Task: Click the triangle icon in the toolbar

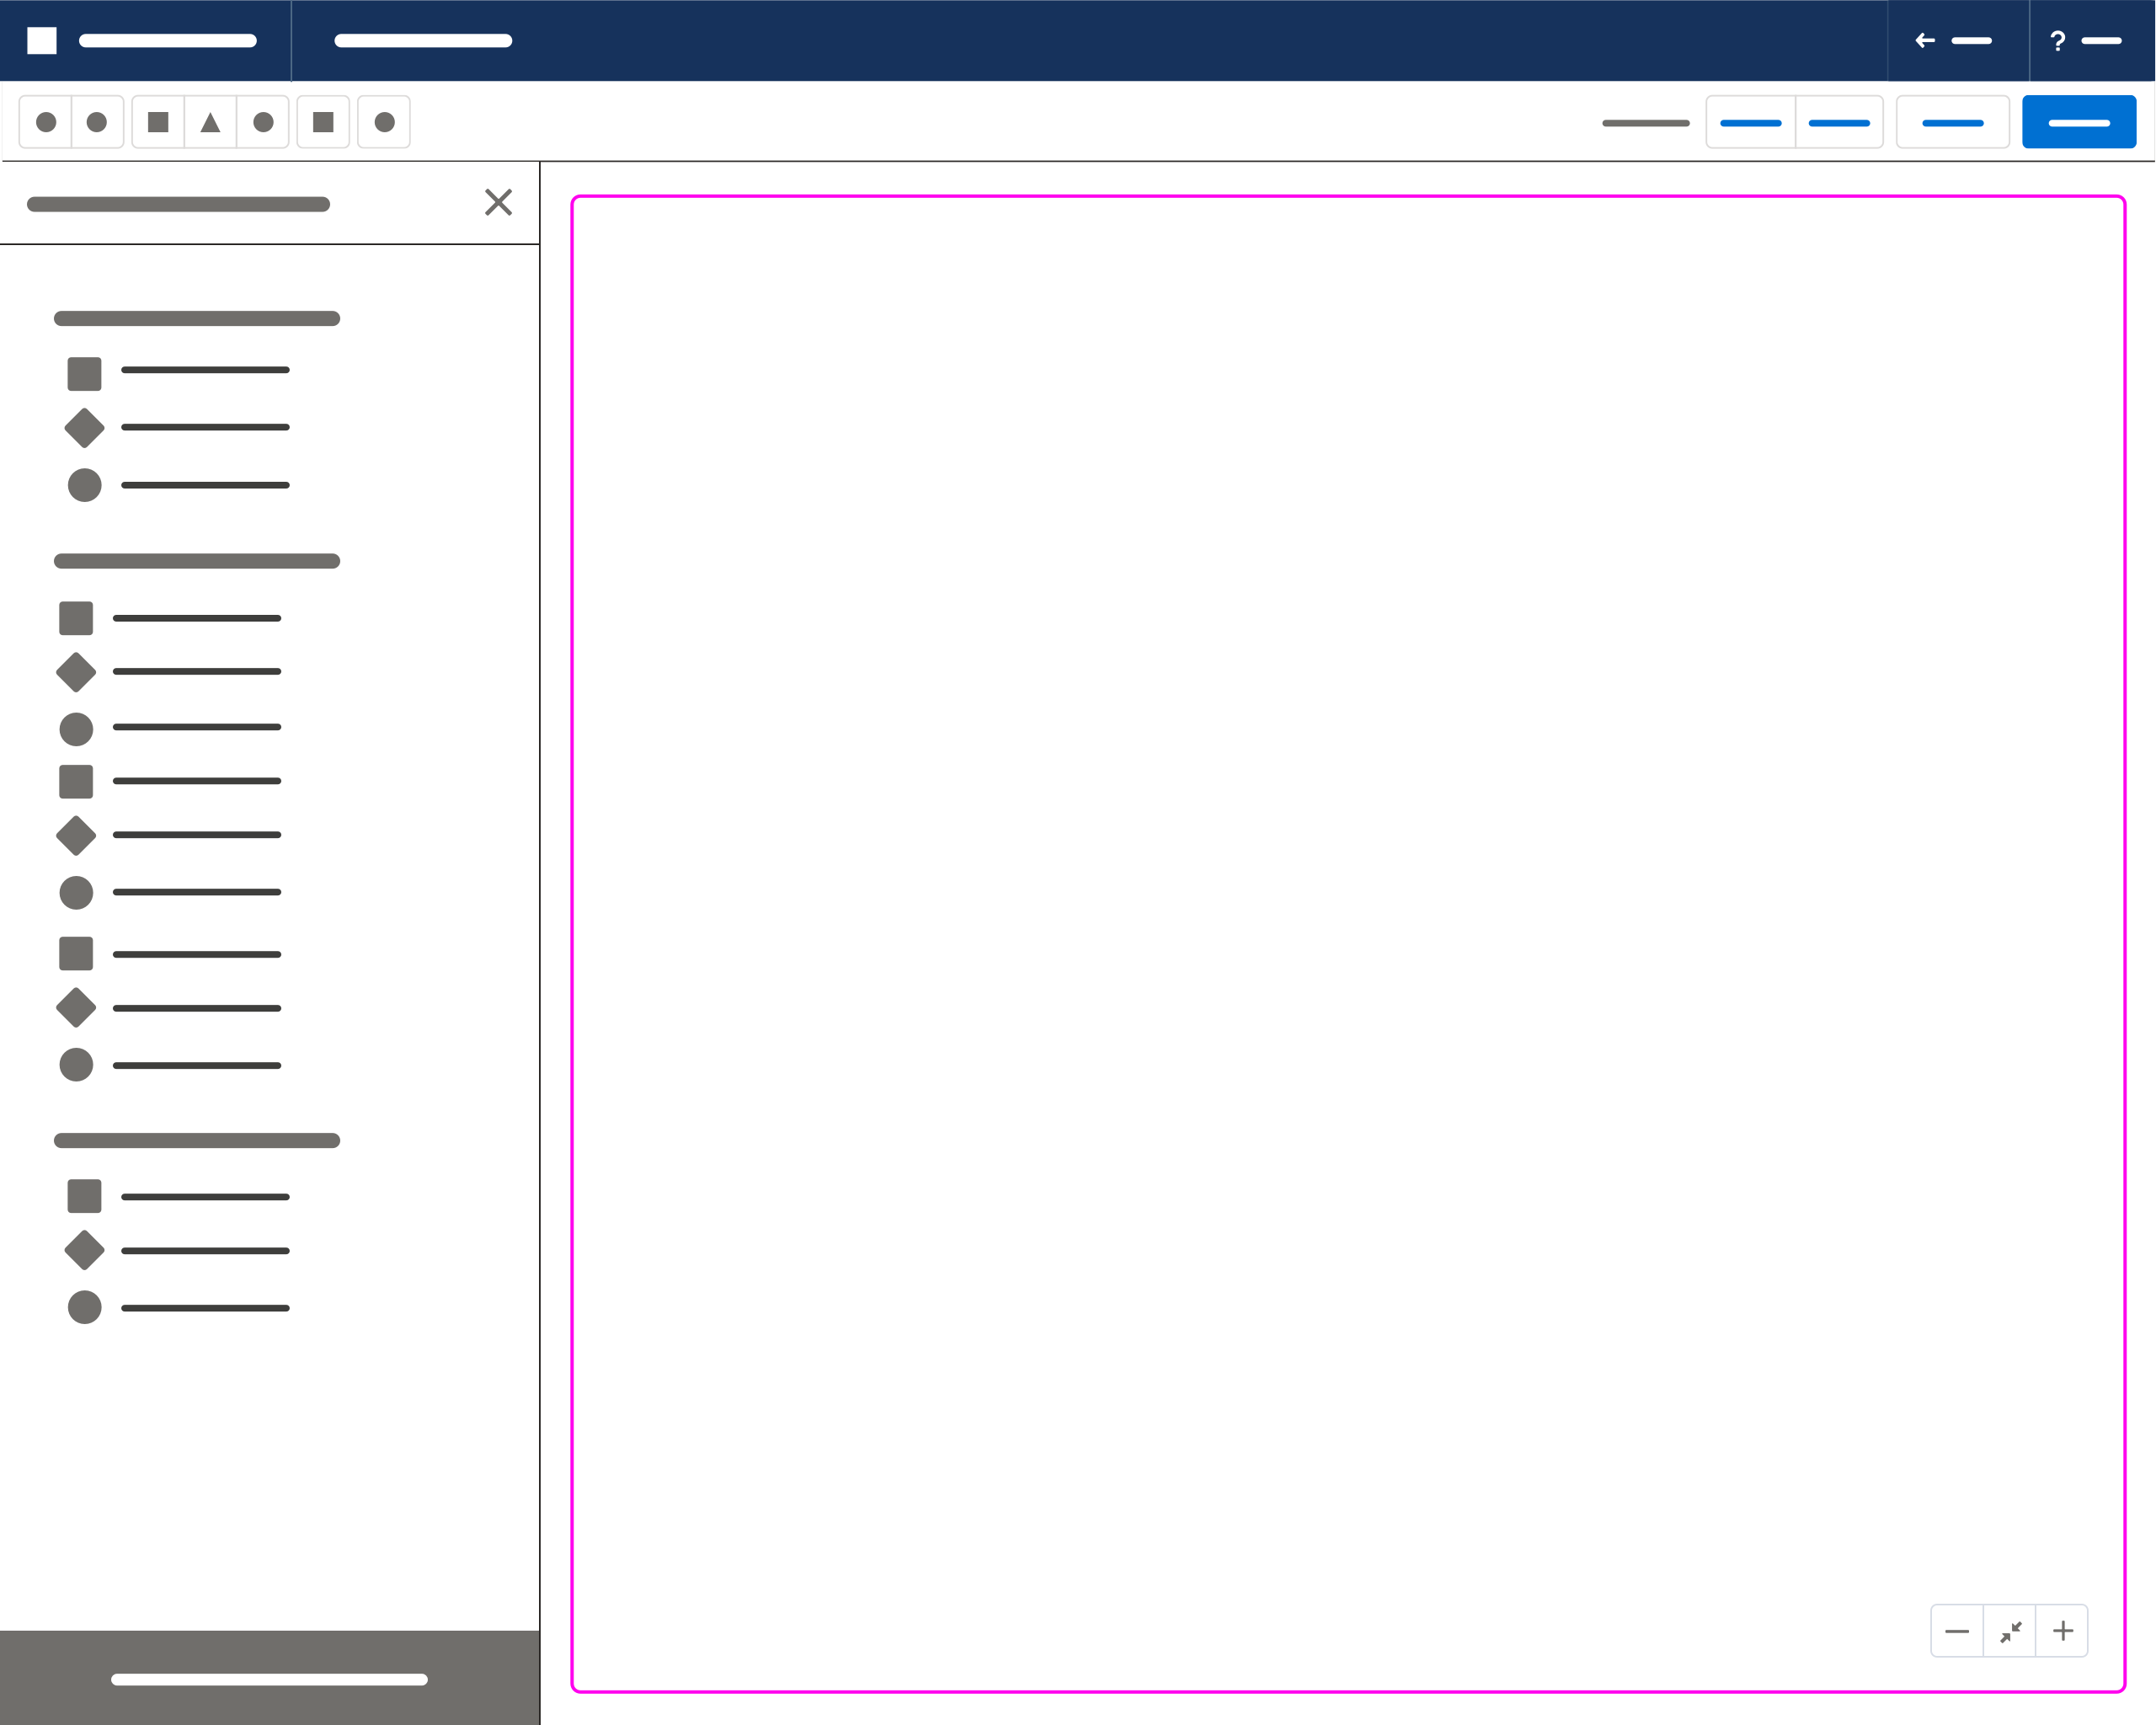Action: (210, 122)
